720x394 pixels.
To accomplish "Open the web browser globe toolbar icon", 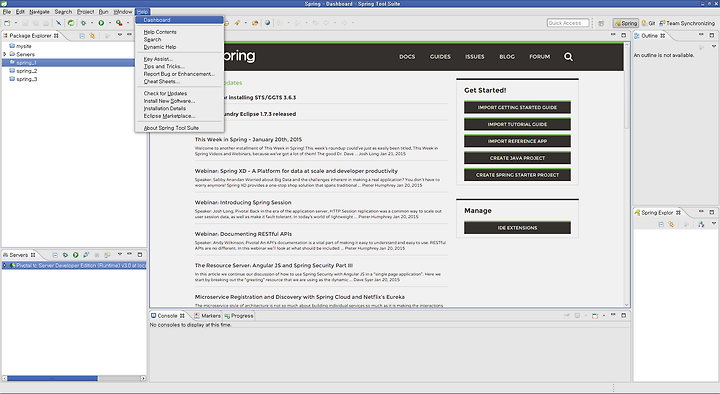I will (267, 23).
